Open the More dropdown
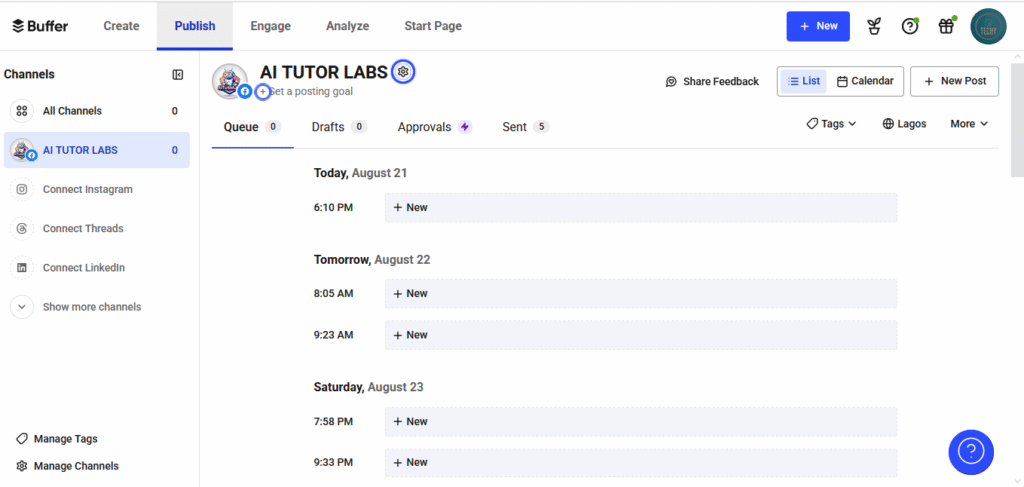This screenshot has height=487, width=1024. [x=969, y=124]
